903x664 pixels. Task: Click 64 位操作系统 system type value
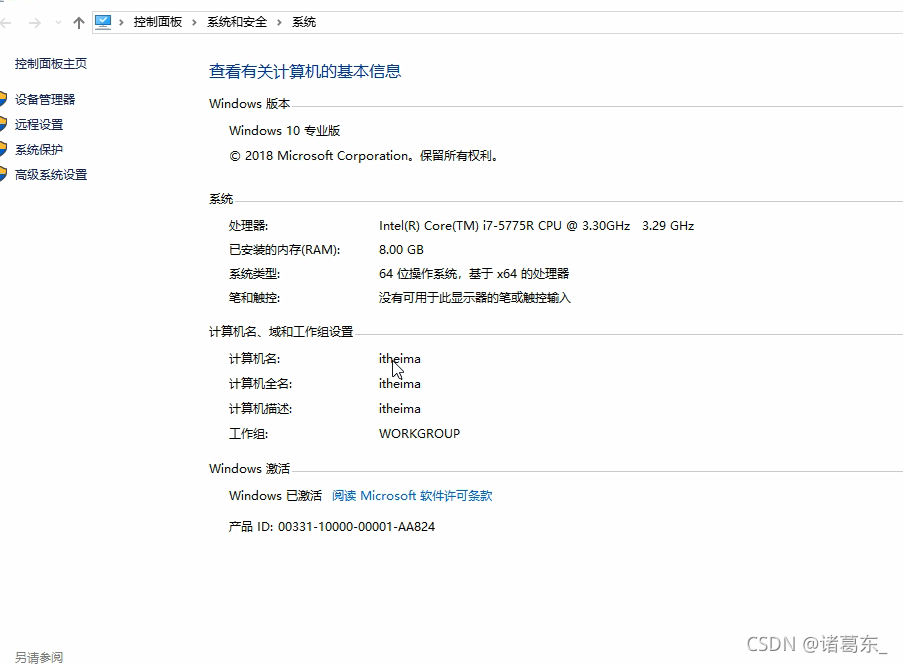click(474, 274)
